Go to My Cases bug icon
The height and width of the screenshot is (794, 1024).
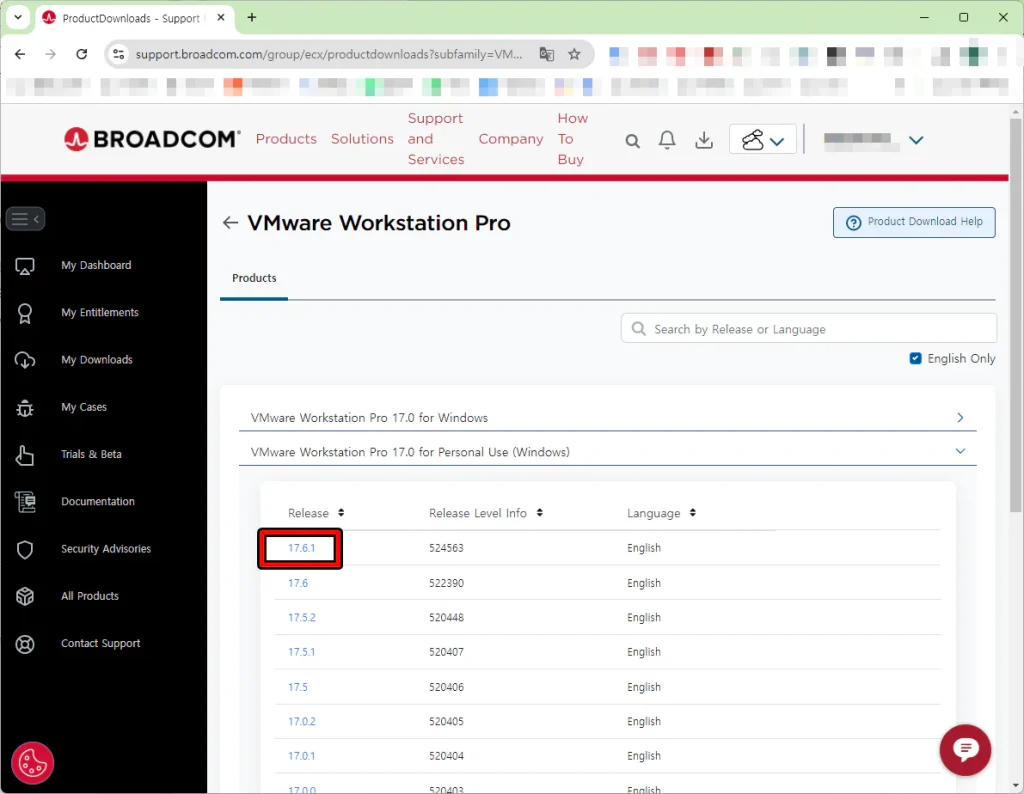pos(26,408)
